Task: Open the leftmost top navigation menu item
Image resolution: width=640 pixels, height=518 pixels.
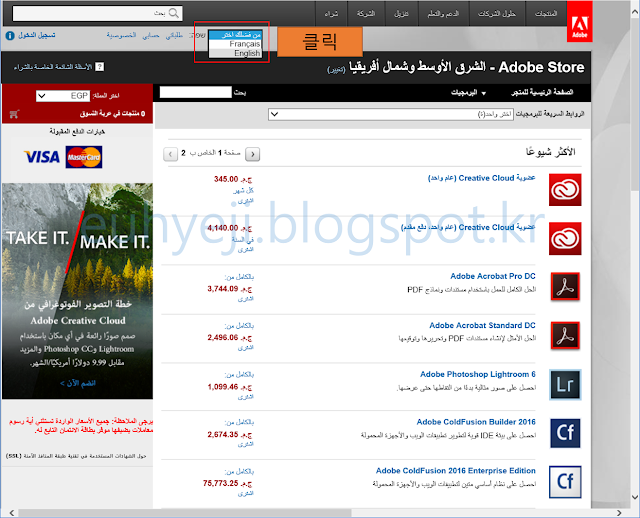Action: point(331,13)
